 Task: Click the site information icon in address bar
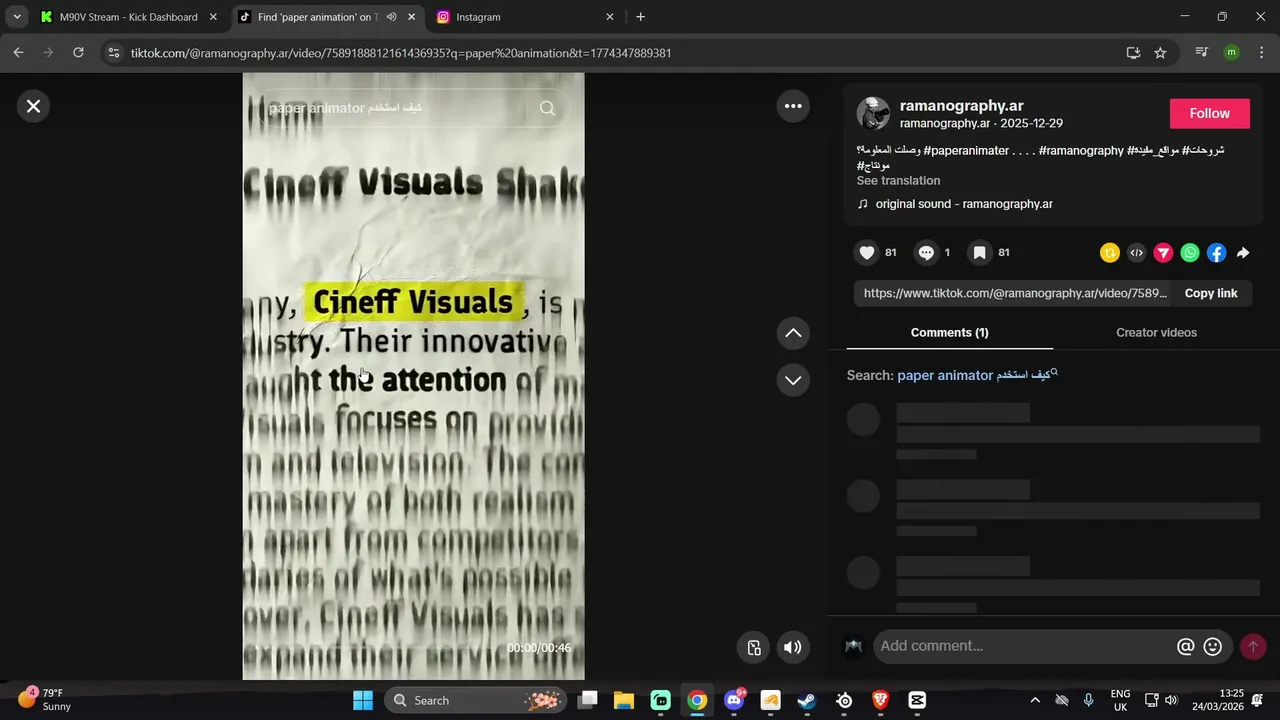pyautogui.click(x=114, y=53)
